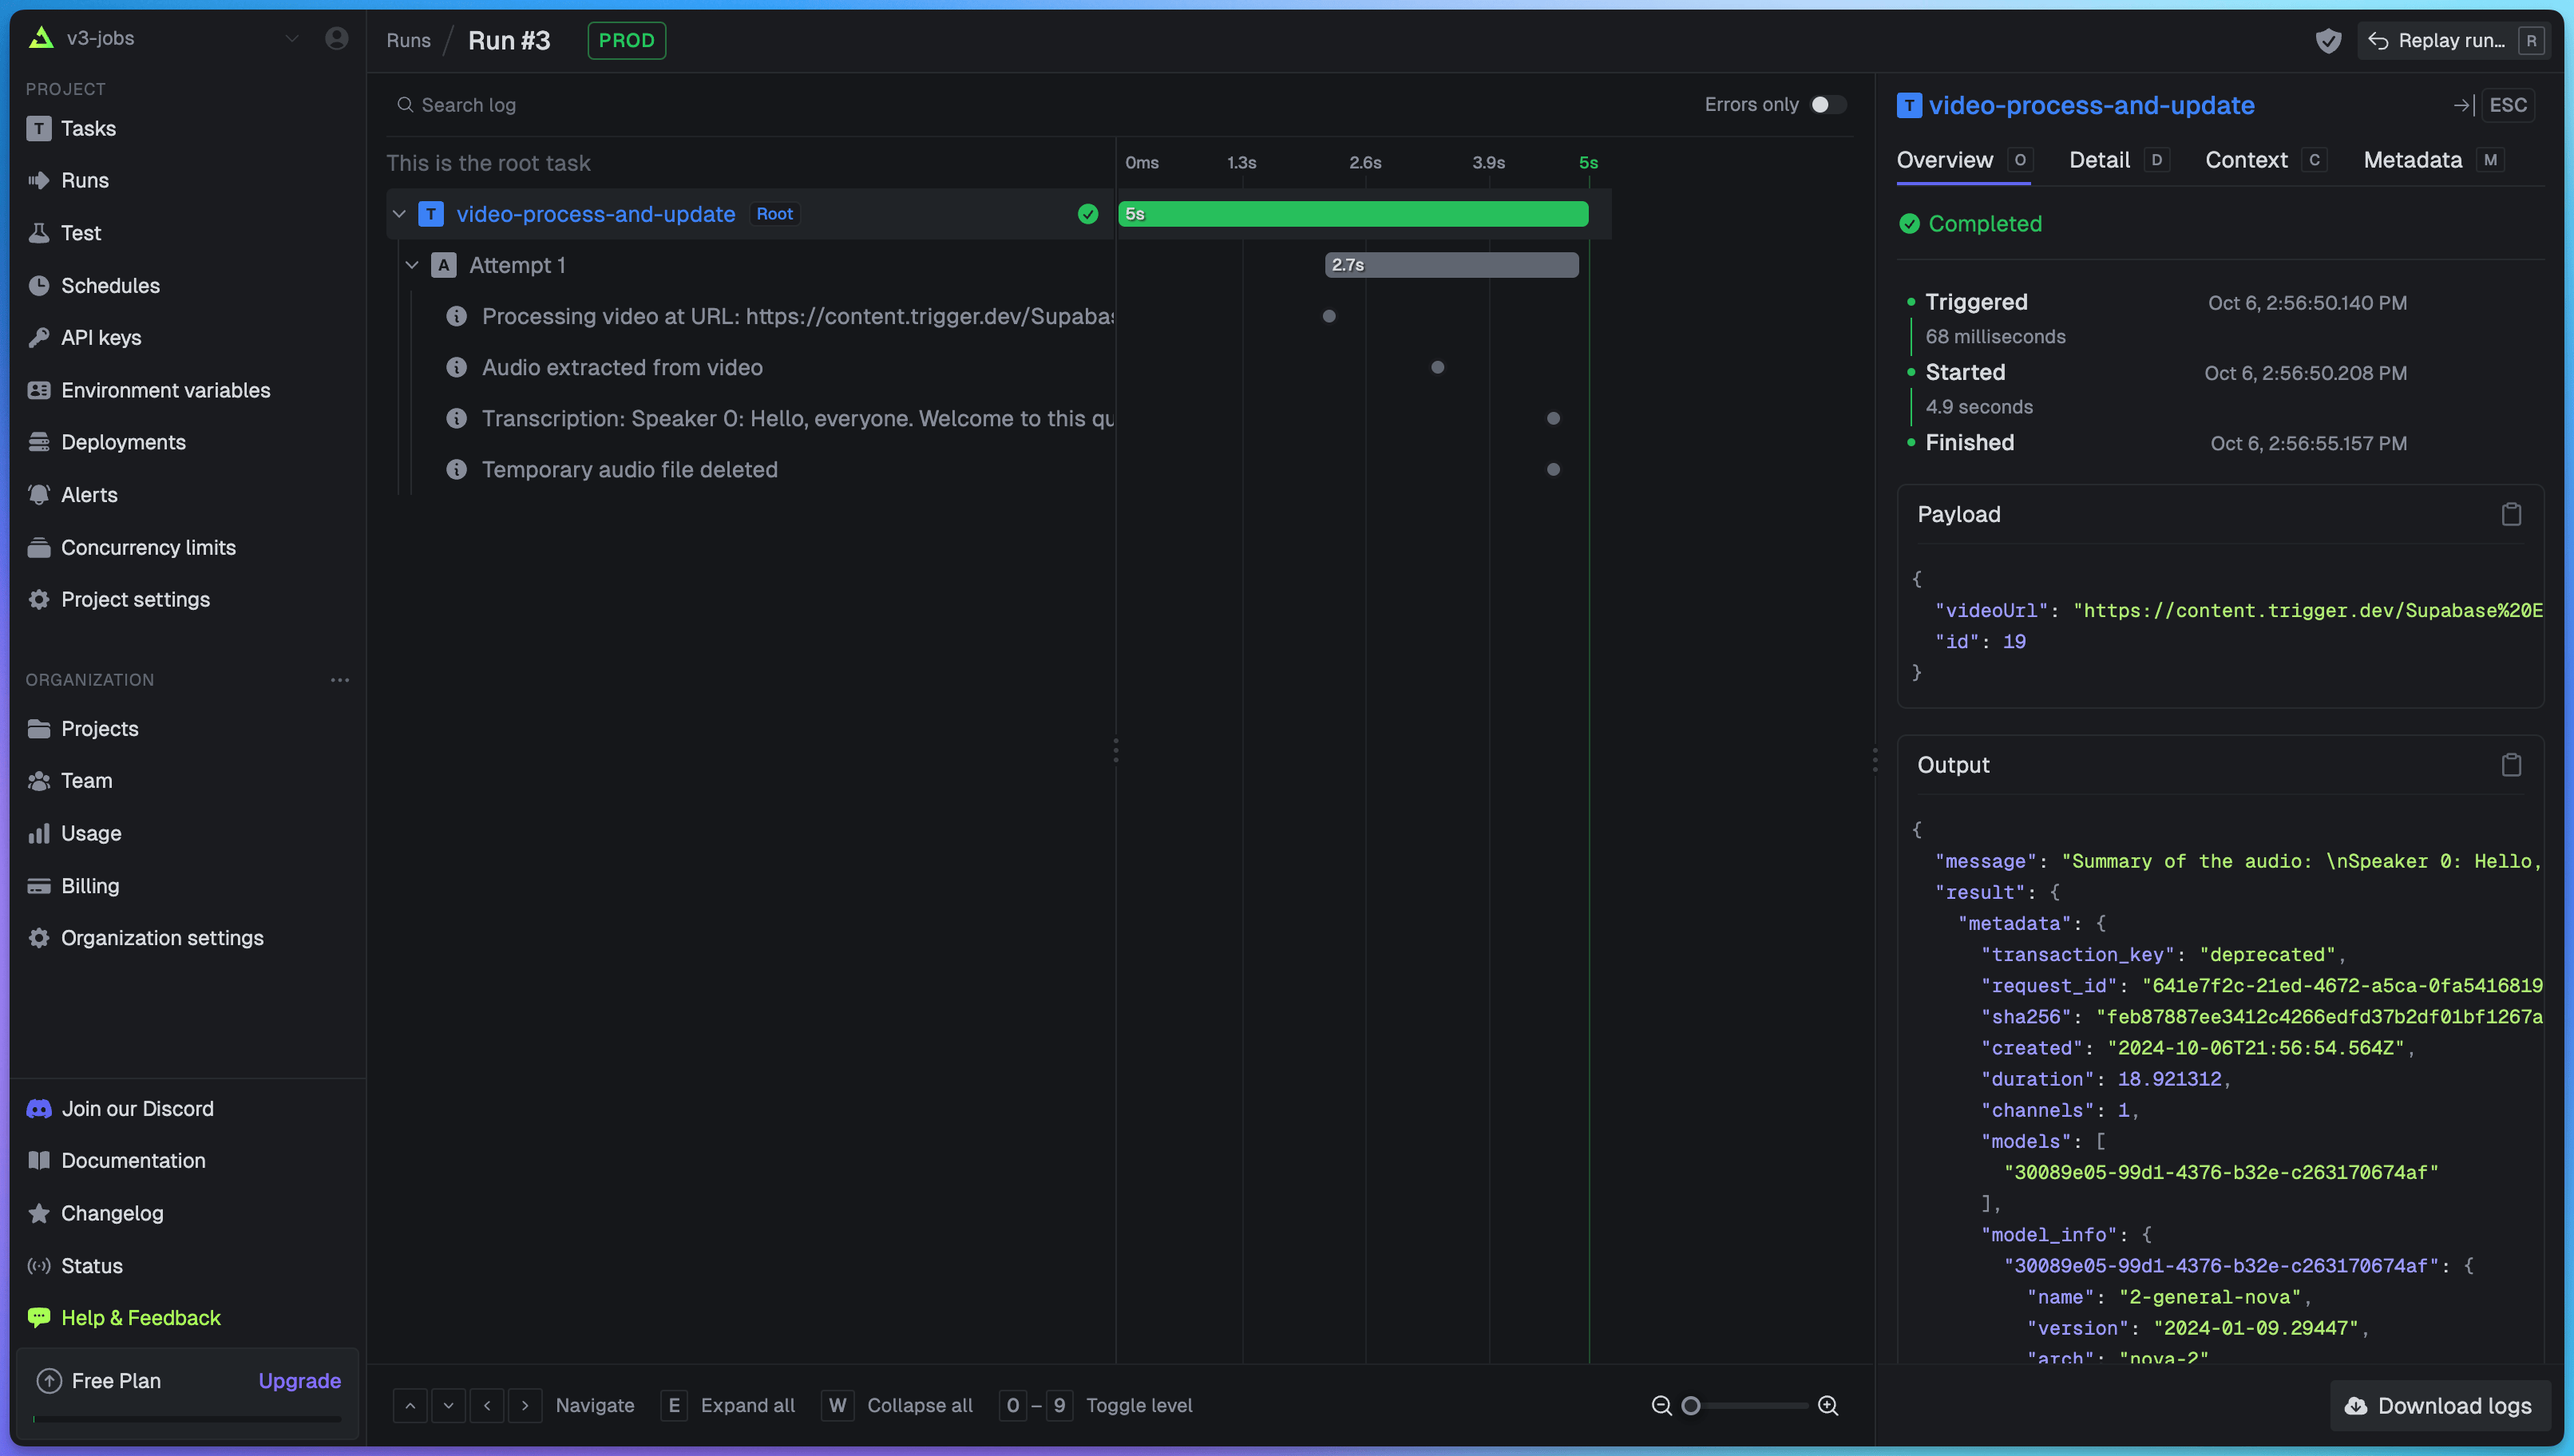This screenshot has width=2574, height=1456.
Task: Open Environment variables in the sidebar
Action: click(x=165, y=390)
